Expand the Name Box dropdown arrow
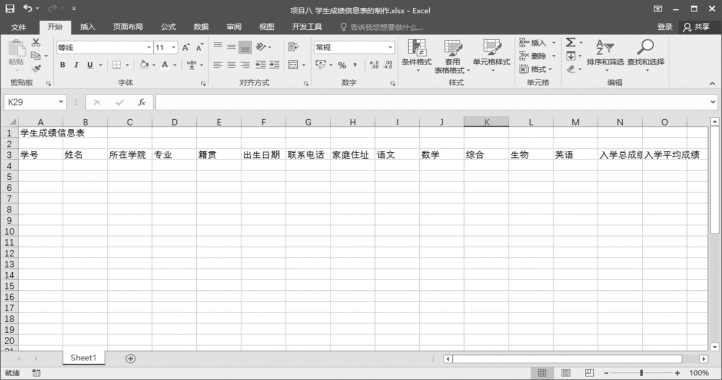 tap(61, 102)
